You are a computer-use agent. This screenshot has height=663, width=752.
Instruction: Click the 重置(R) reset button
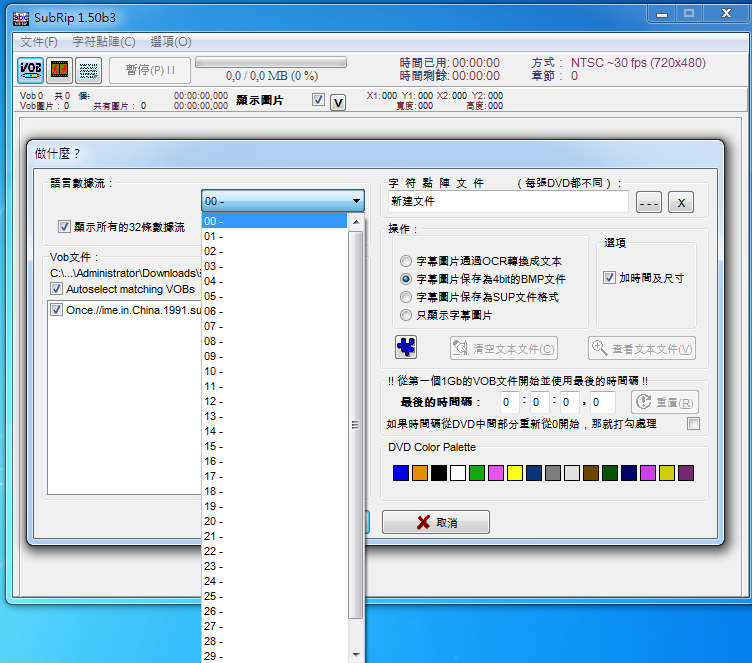[x=665, y=402]
